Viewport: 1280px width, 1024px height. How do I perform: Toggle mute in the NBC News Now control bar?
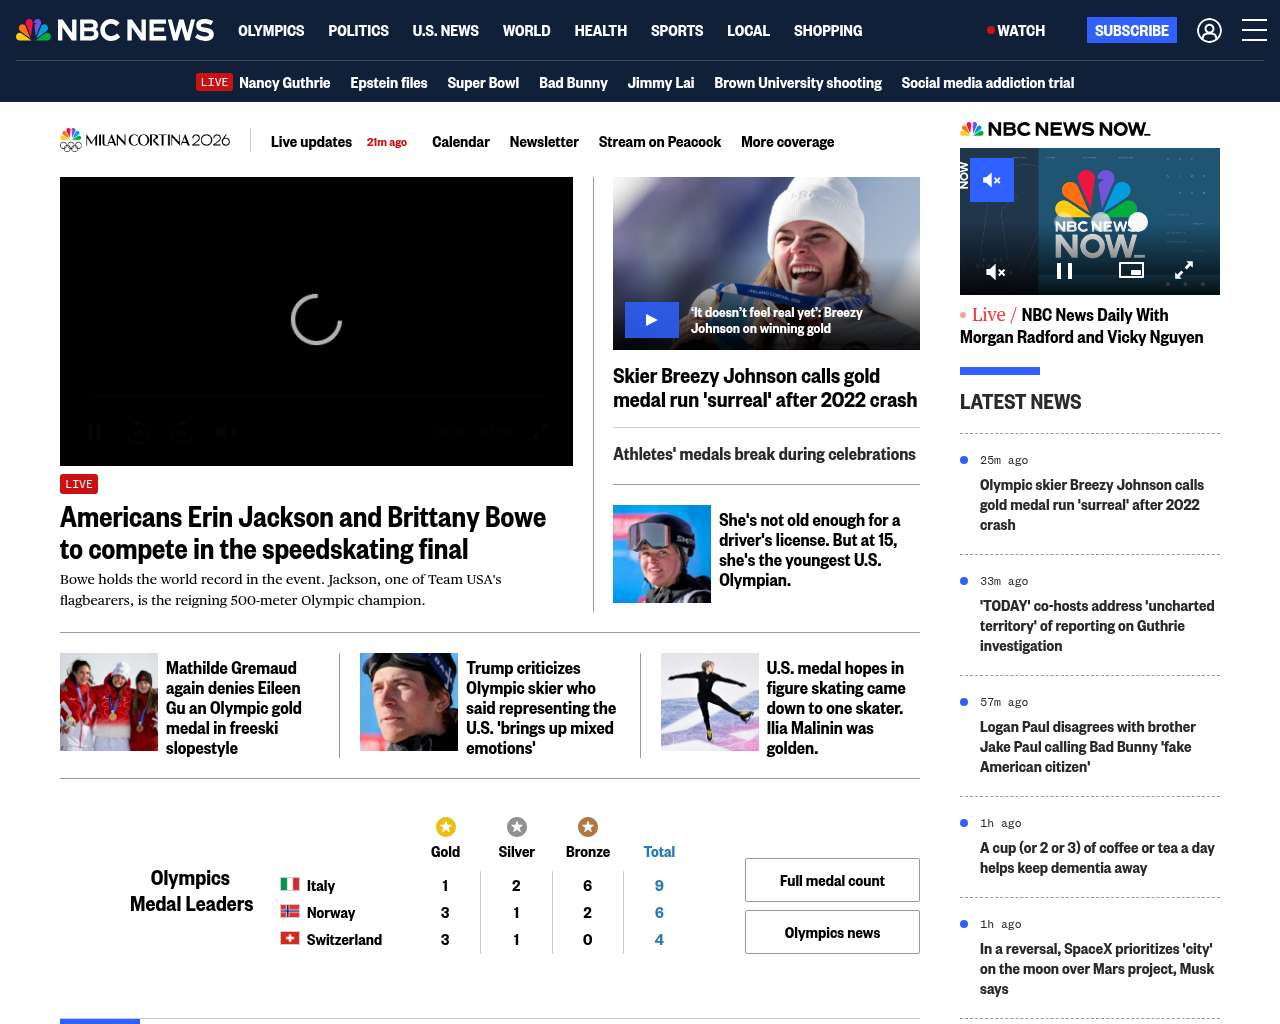coord(995,271)
